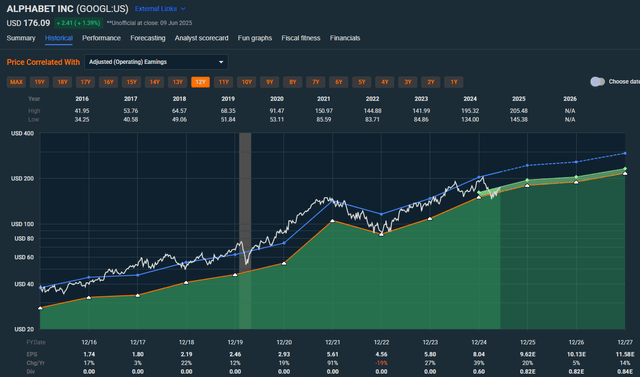Viewport: 640px width, 377px height.
Task: Pick the 13Y range button
Action: click(178, 82)
